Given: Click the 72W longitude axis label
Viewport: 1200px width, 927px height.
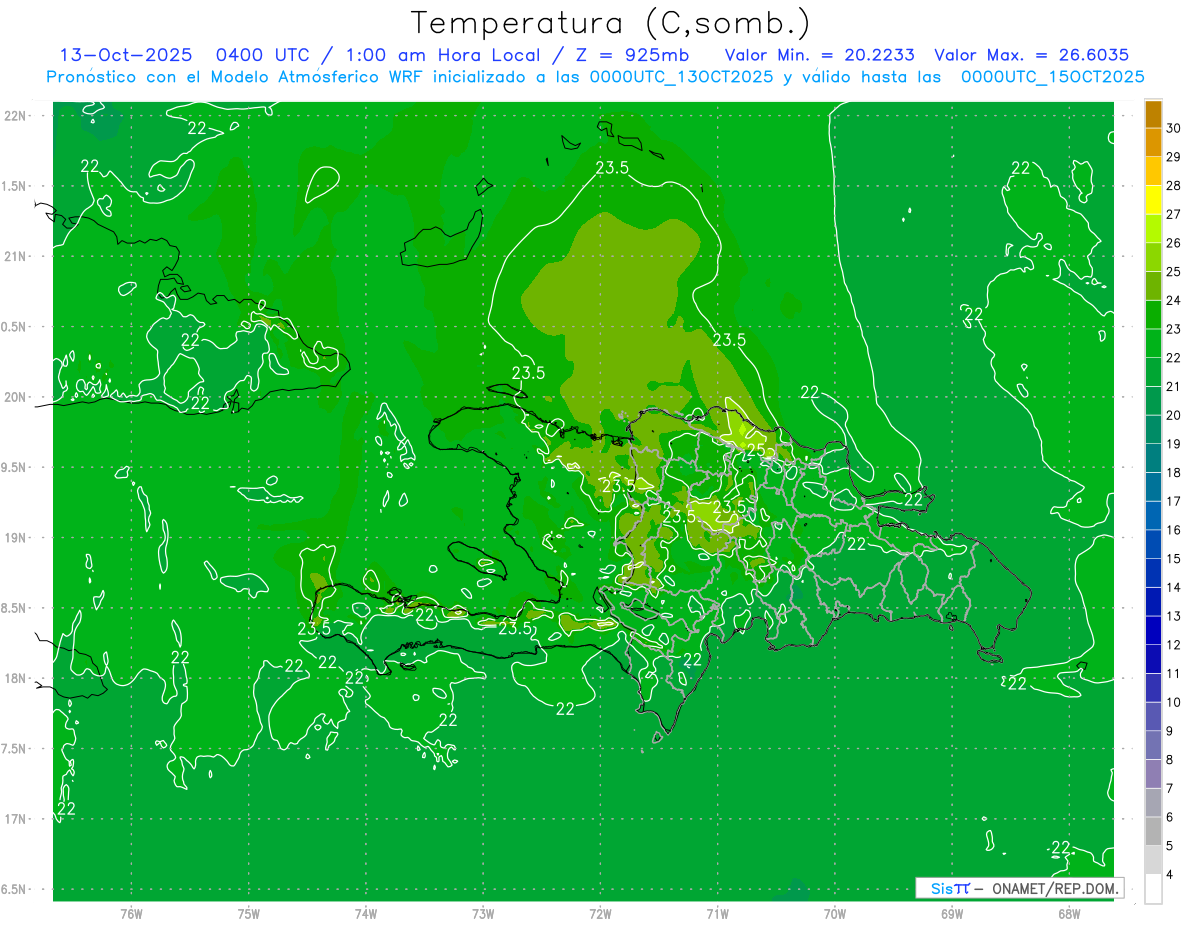Looking at the screenshot, I should pyautogui.click(x=600, y=913).
